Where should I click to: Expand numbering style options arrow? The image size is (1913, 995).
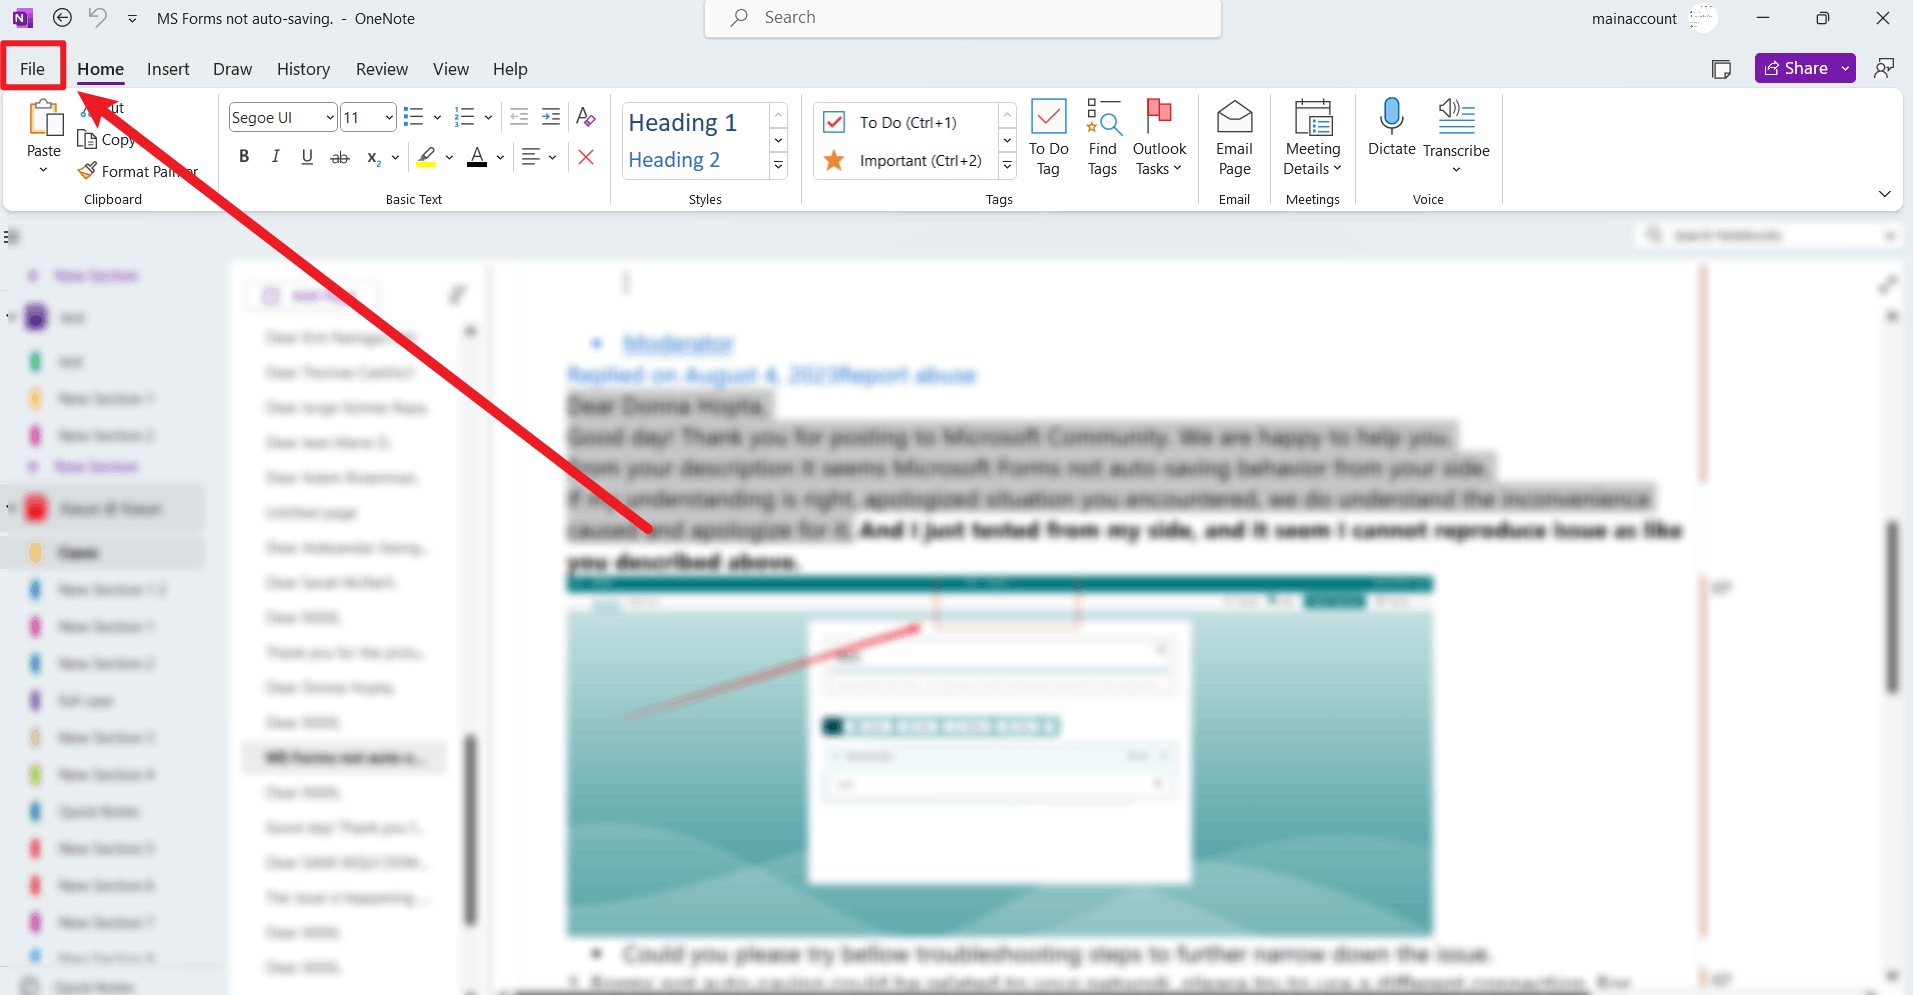coord(489,118)
